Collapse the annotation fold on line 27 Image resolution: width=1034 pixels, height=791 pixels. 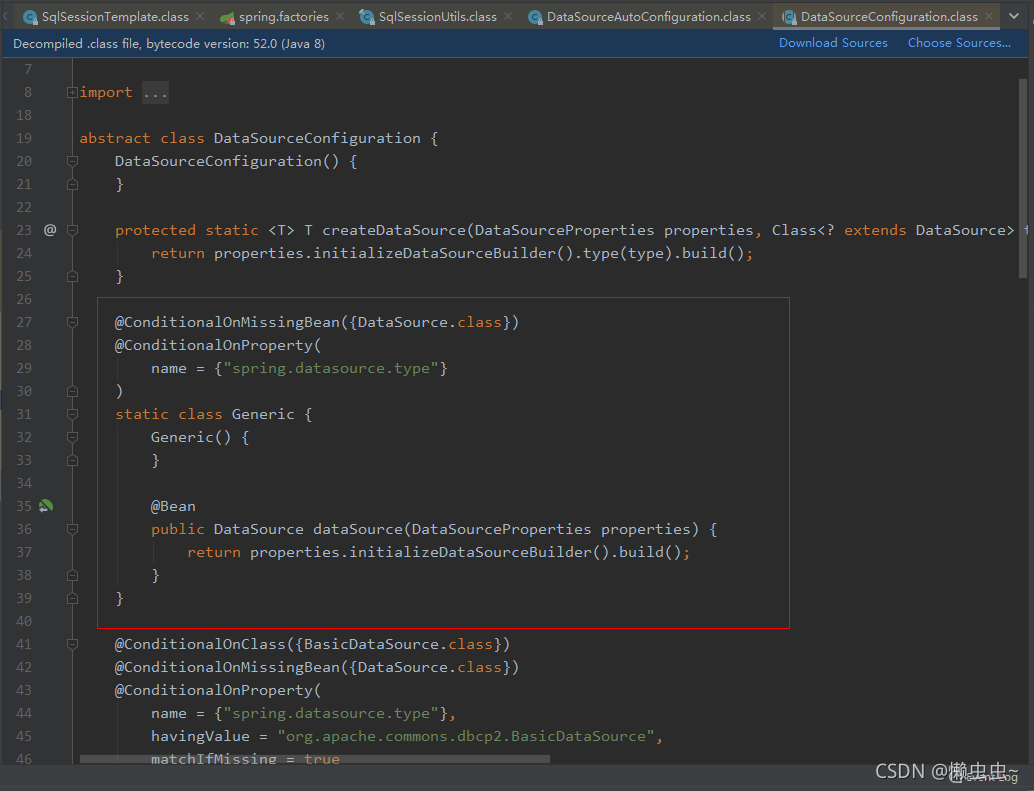(x=73, y=322)
